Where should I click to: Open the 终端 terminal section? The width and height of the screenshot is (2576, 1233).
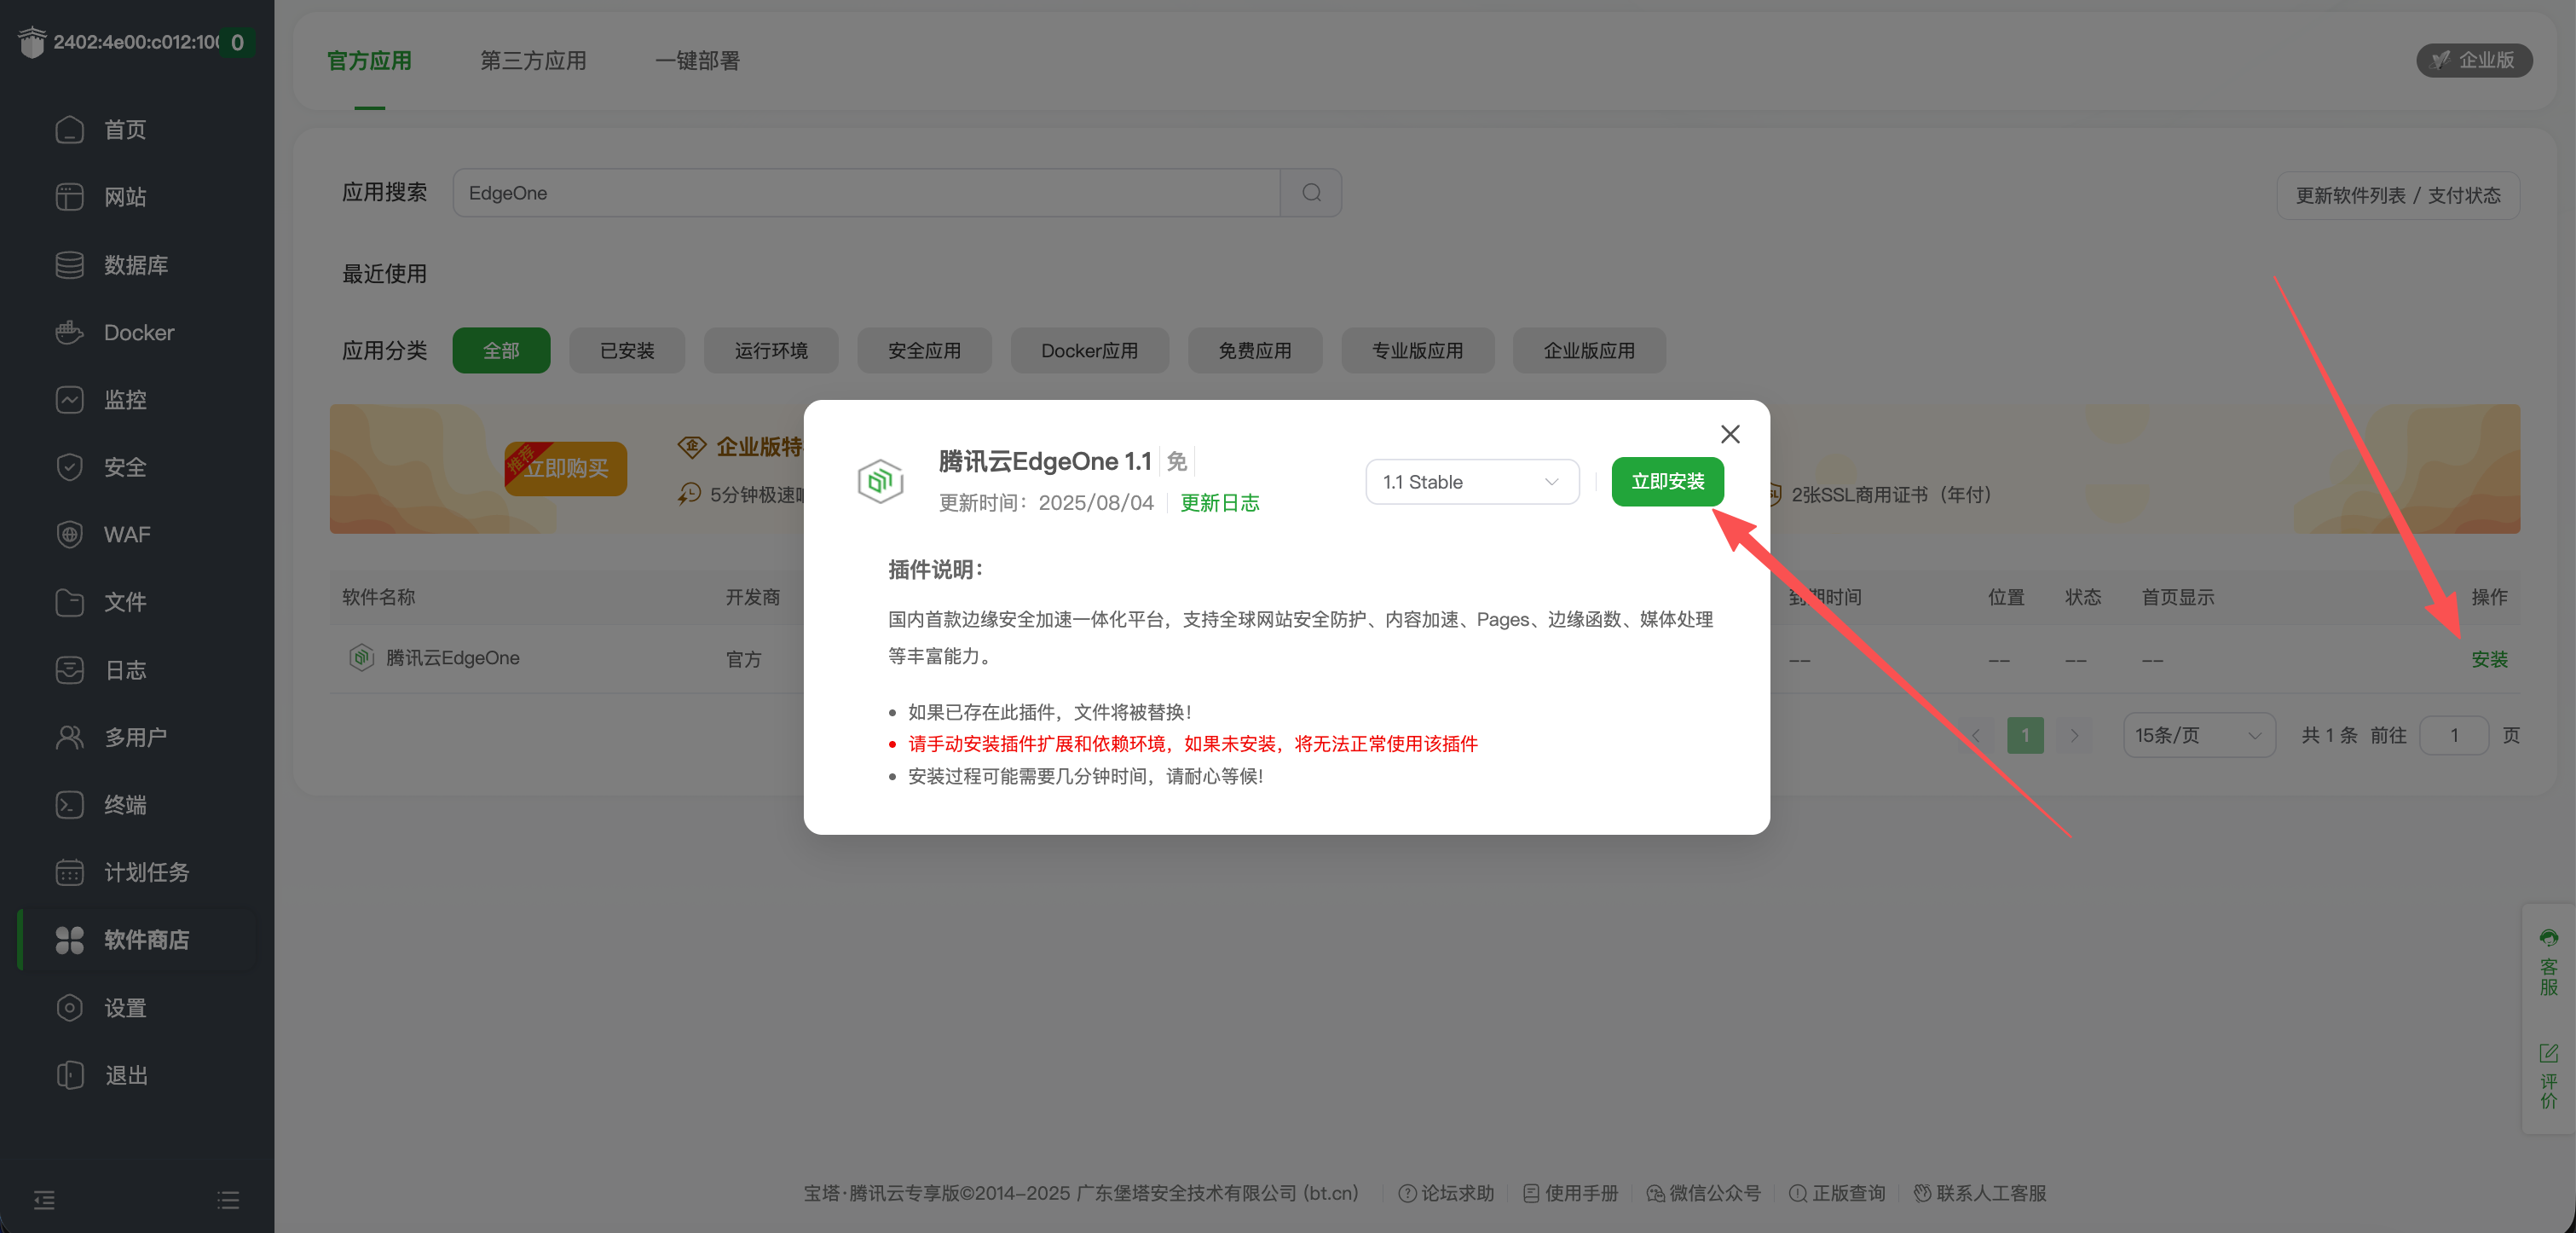[126, 805]
